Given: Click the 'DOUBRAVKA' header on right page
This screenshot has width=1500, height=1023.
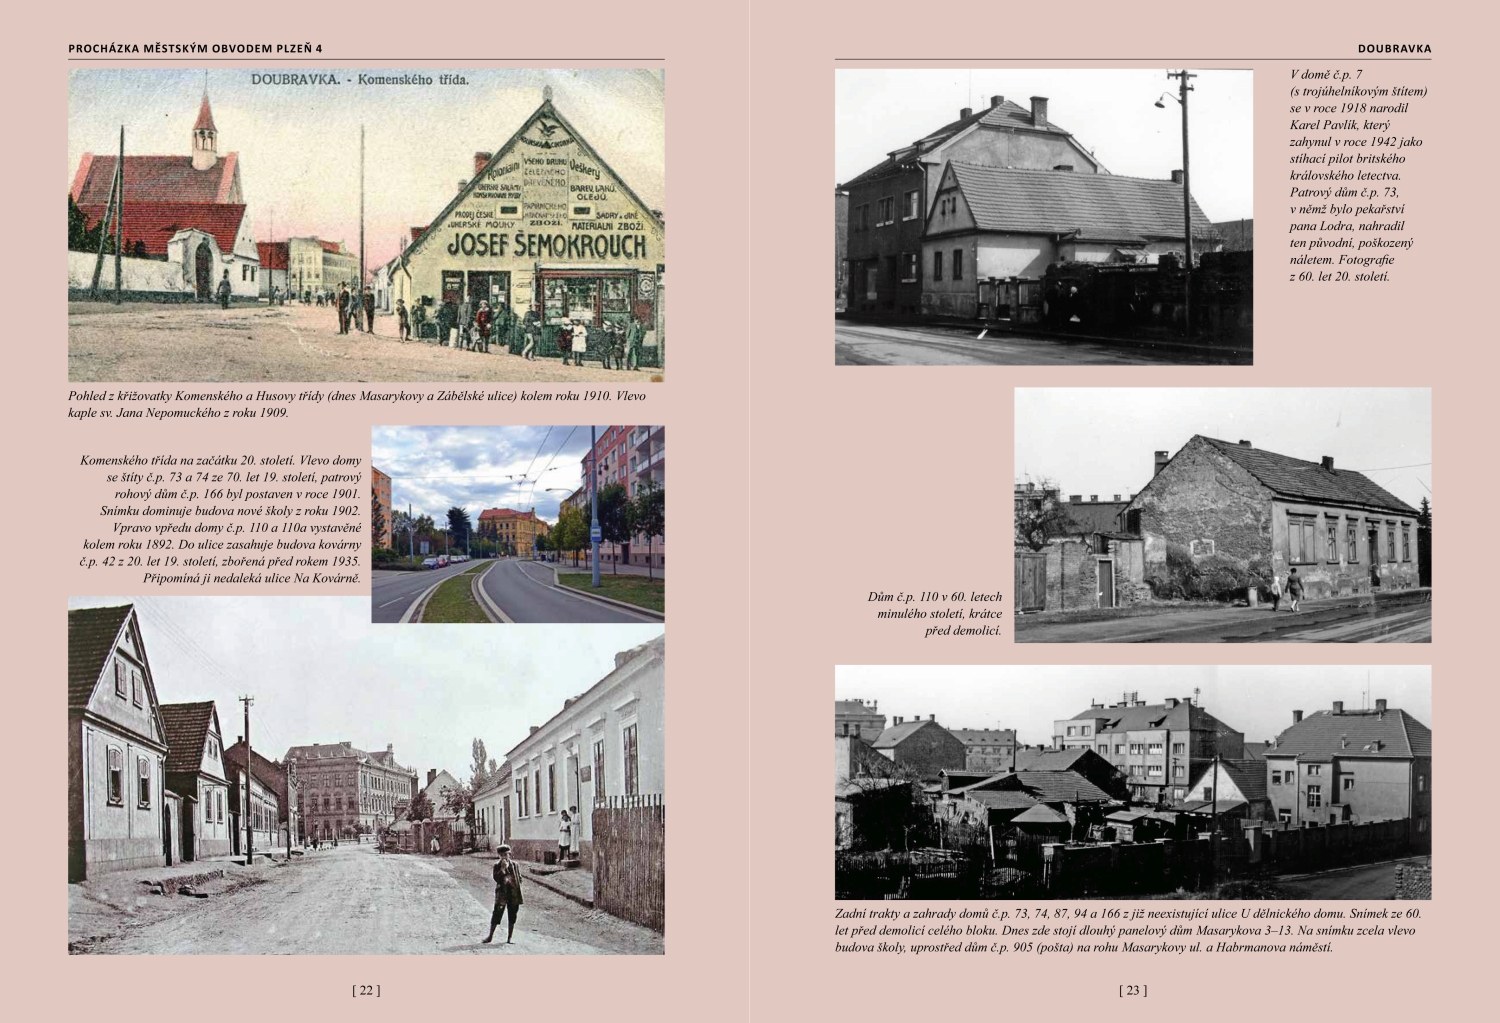Looking at the screenshot, I should tap(1394, 48).
